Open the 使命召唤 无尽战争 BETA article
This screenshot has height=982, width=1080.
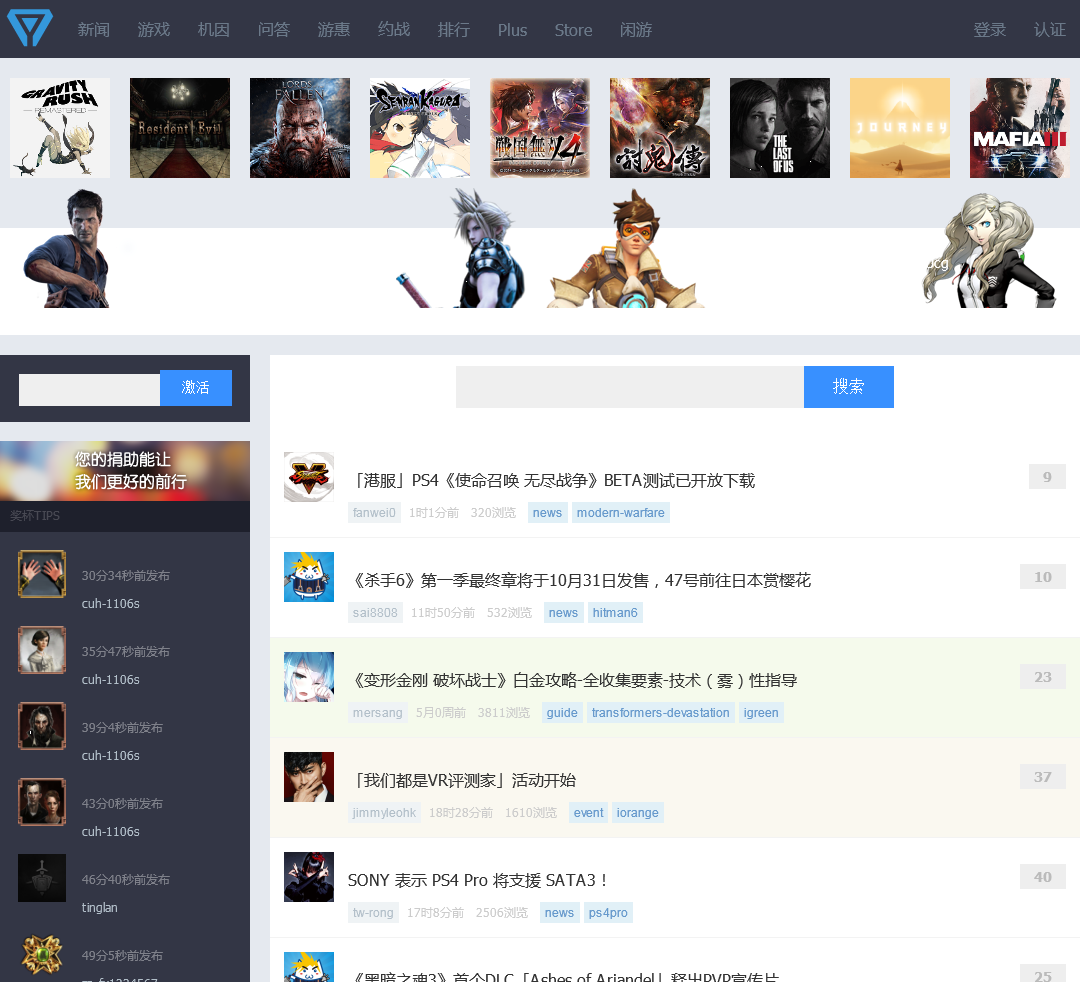coord(553,480)
